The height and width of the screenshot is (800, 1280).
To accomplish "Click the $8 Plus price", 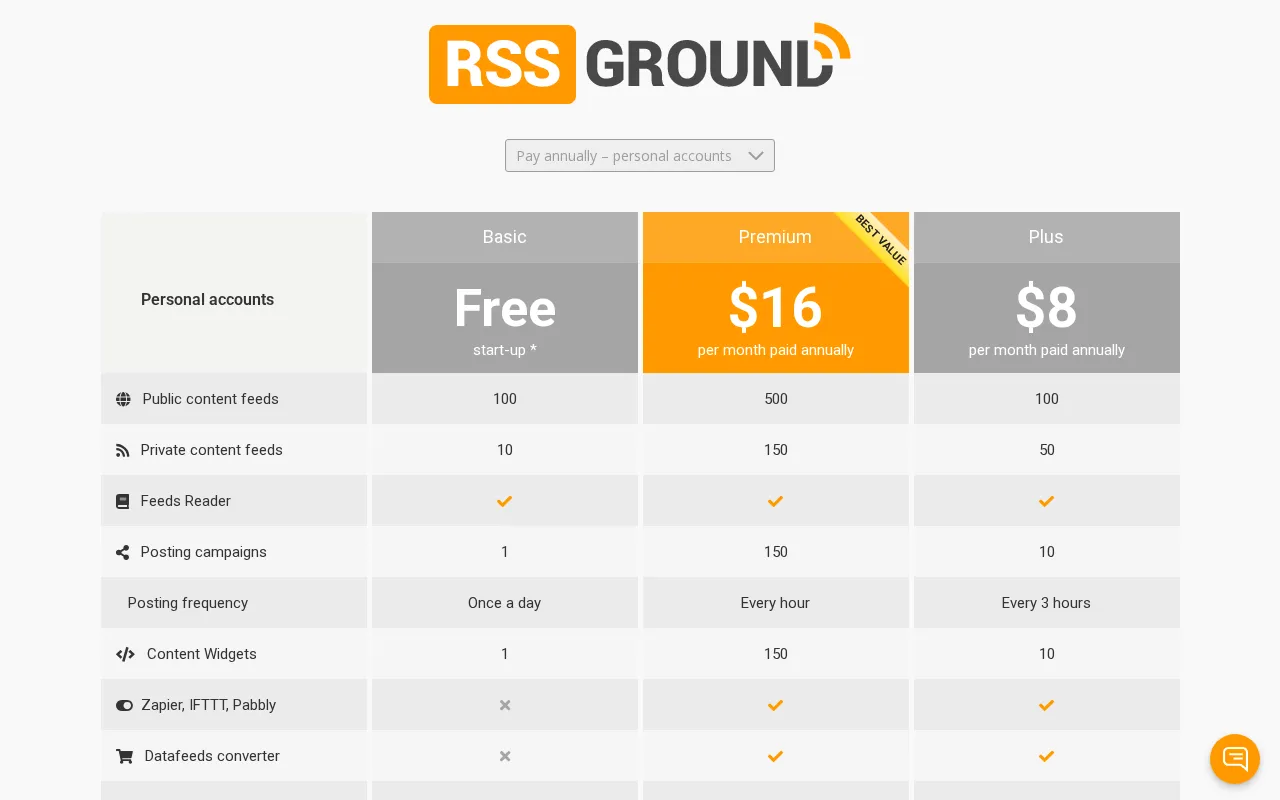I will click(1047, 308).
